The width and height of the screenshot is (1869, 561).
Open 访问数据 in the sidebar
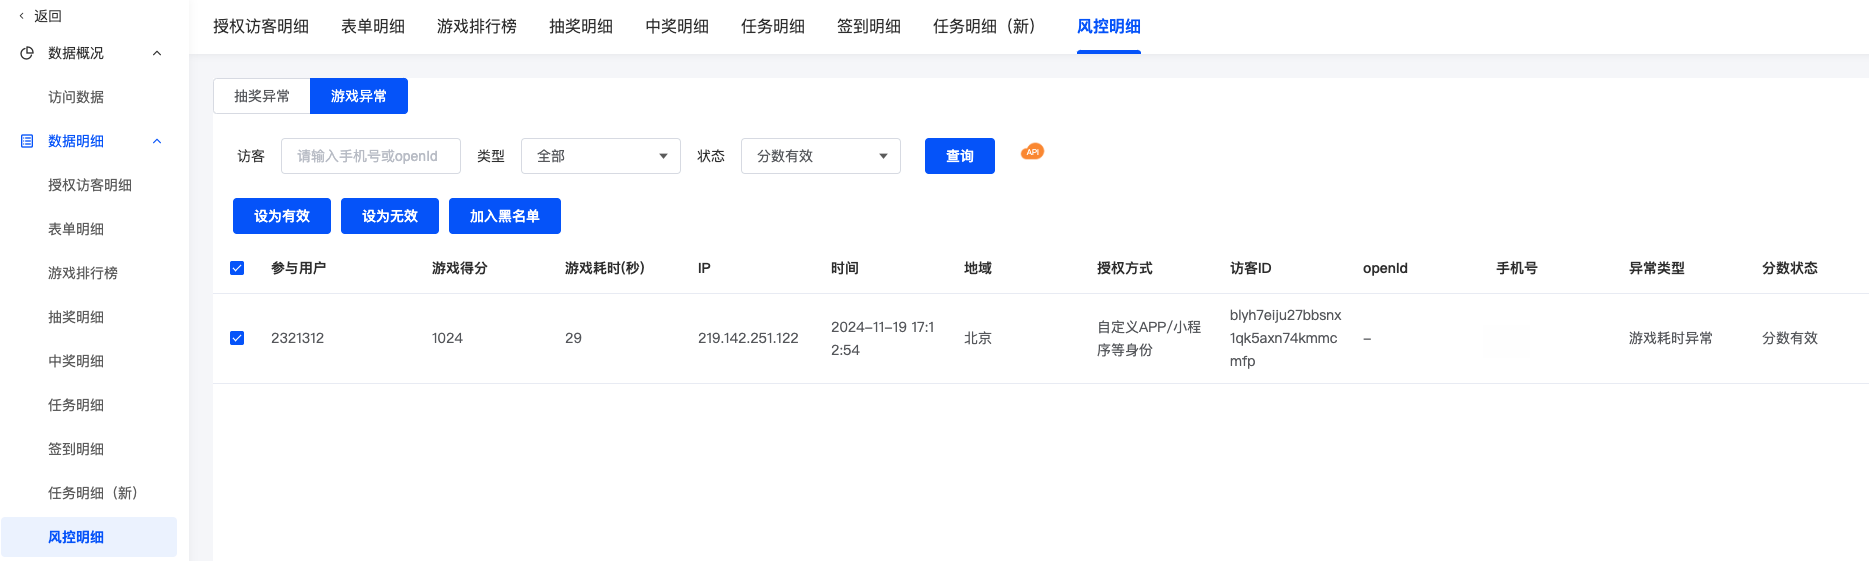click(x=76, y=97)
